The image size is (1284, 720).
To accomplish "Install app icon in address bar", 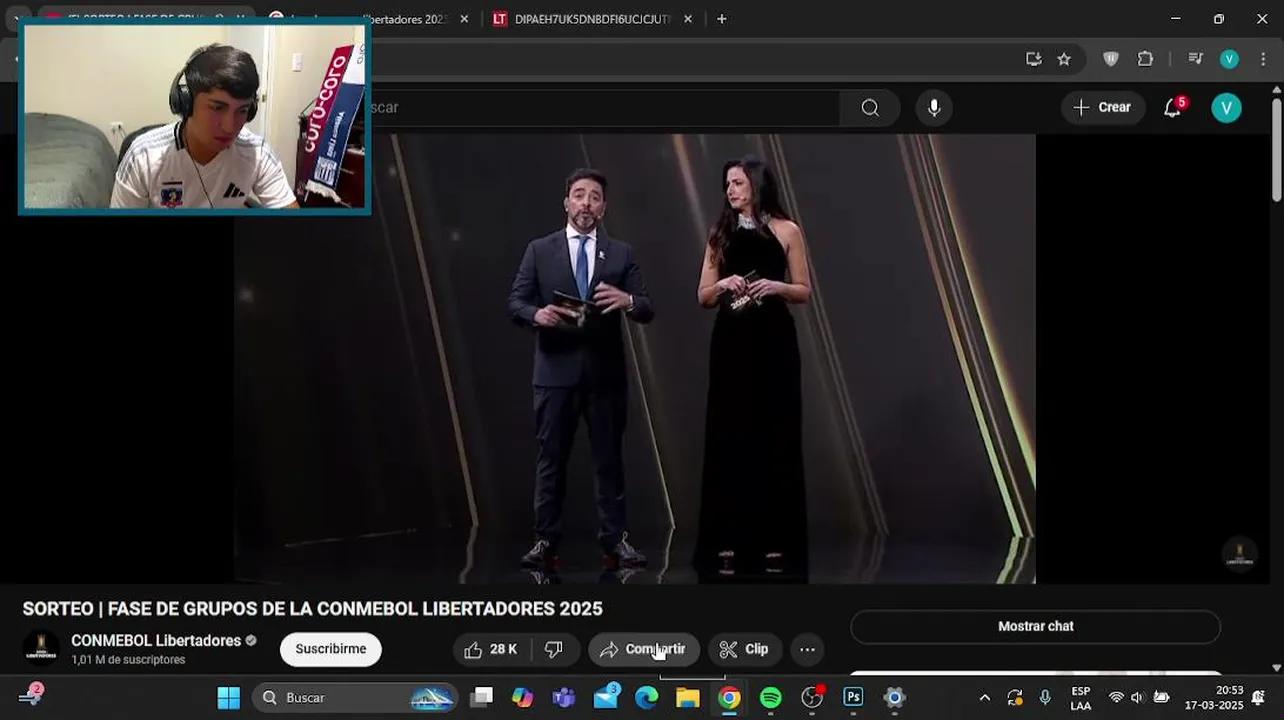I will click(x=1034, y=59).
